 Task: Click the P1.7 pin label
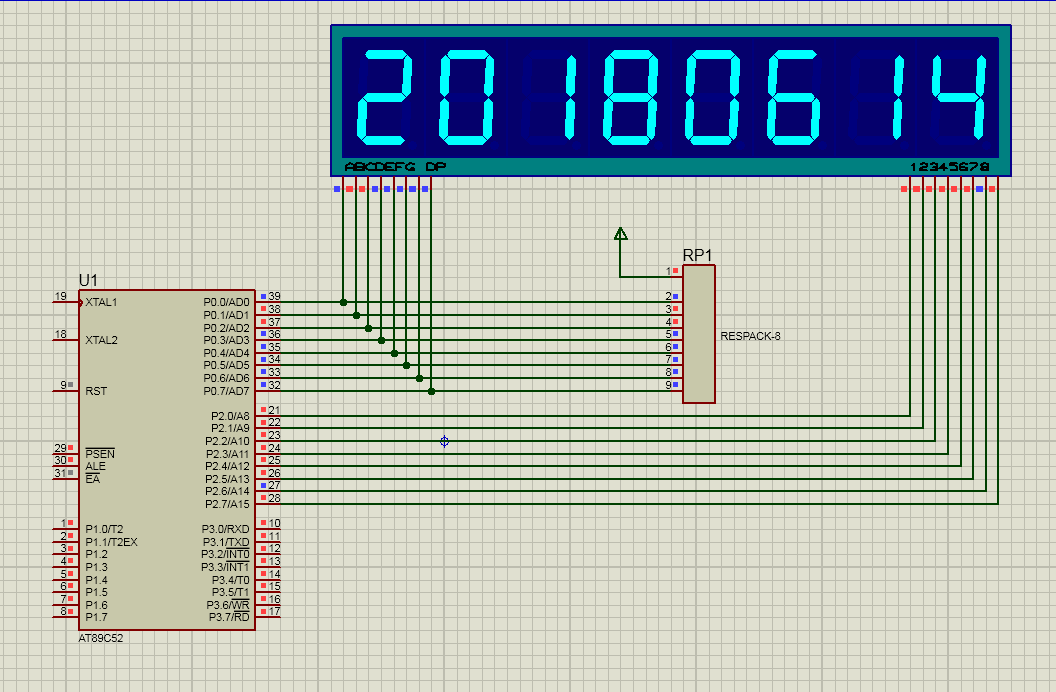pyautogui.click(x=96, y=617)
